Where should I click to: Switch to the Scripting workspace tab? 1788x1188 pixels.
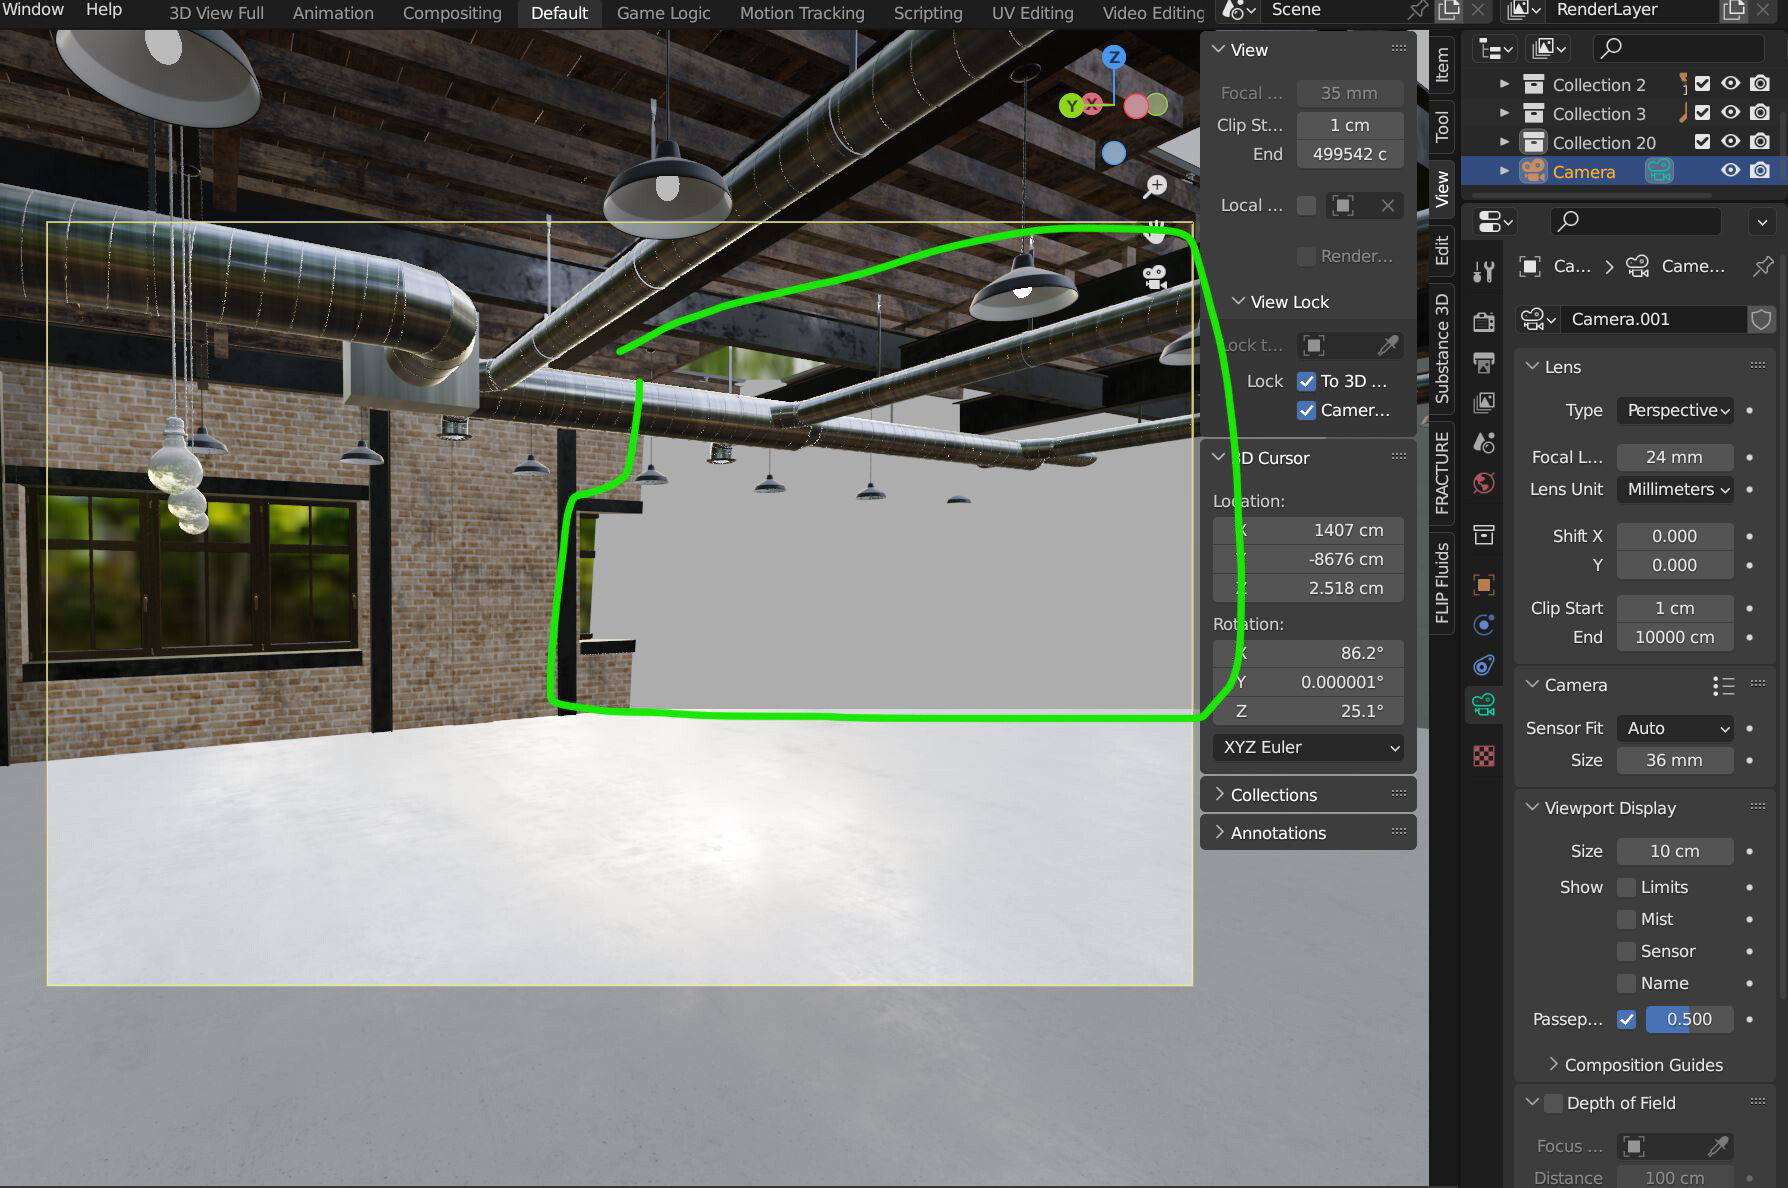(927, 13)
